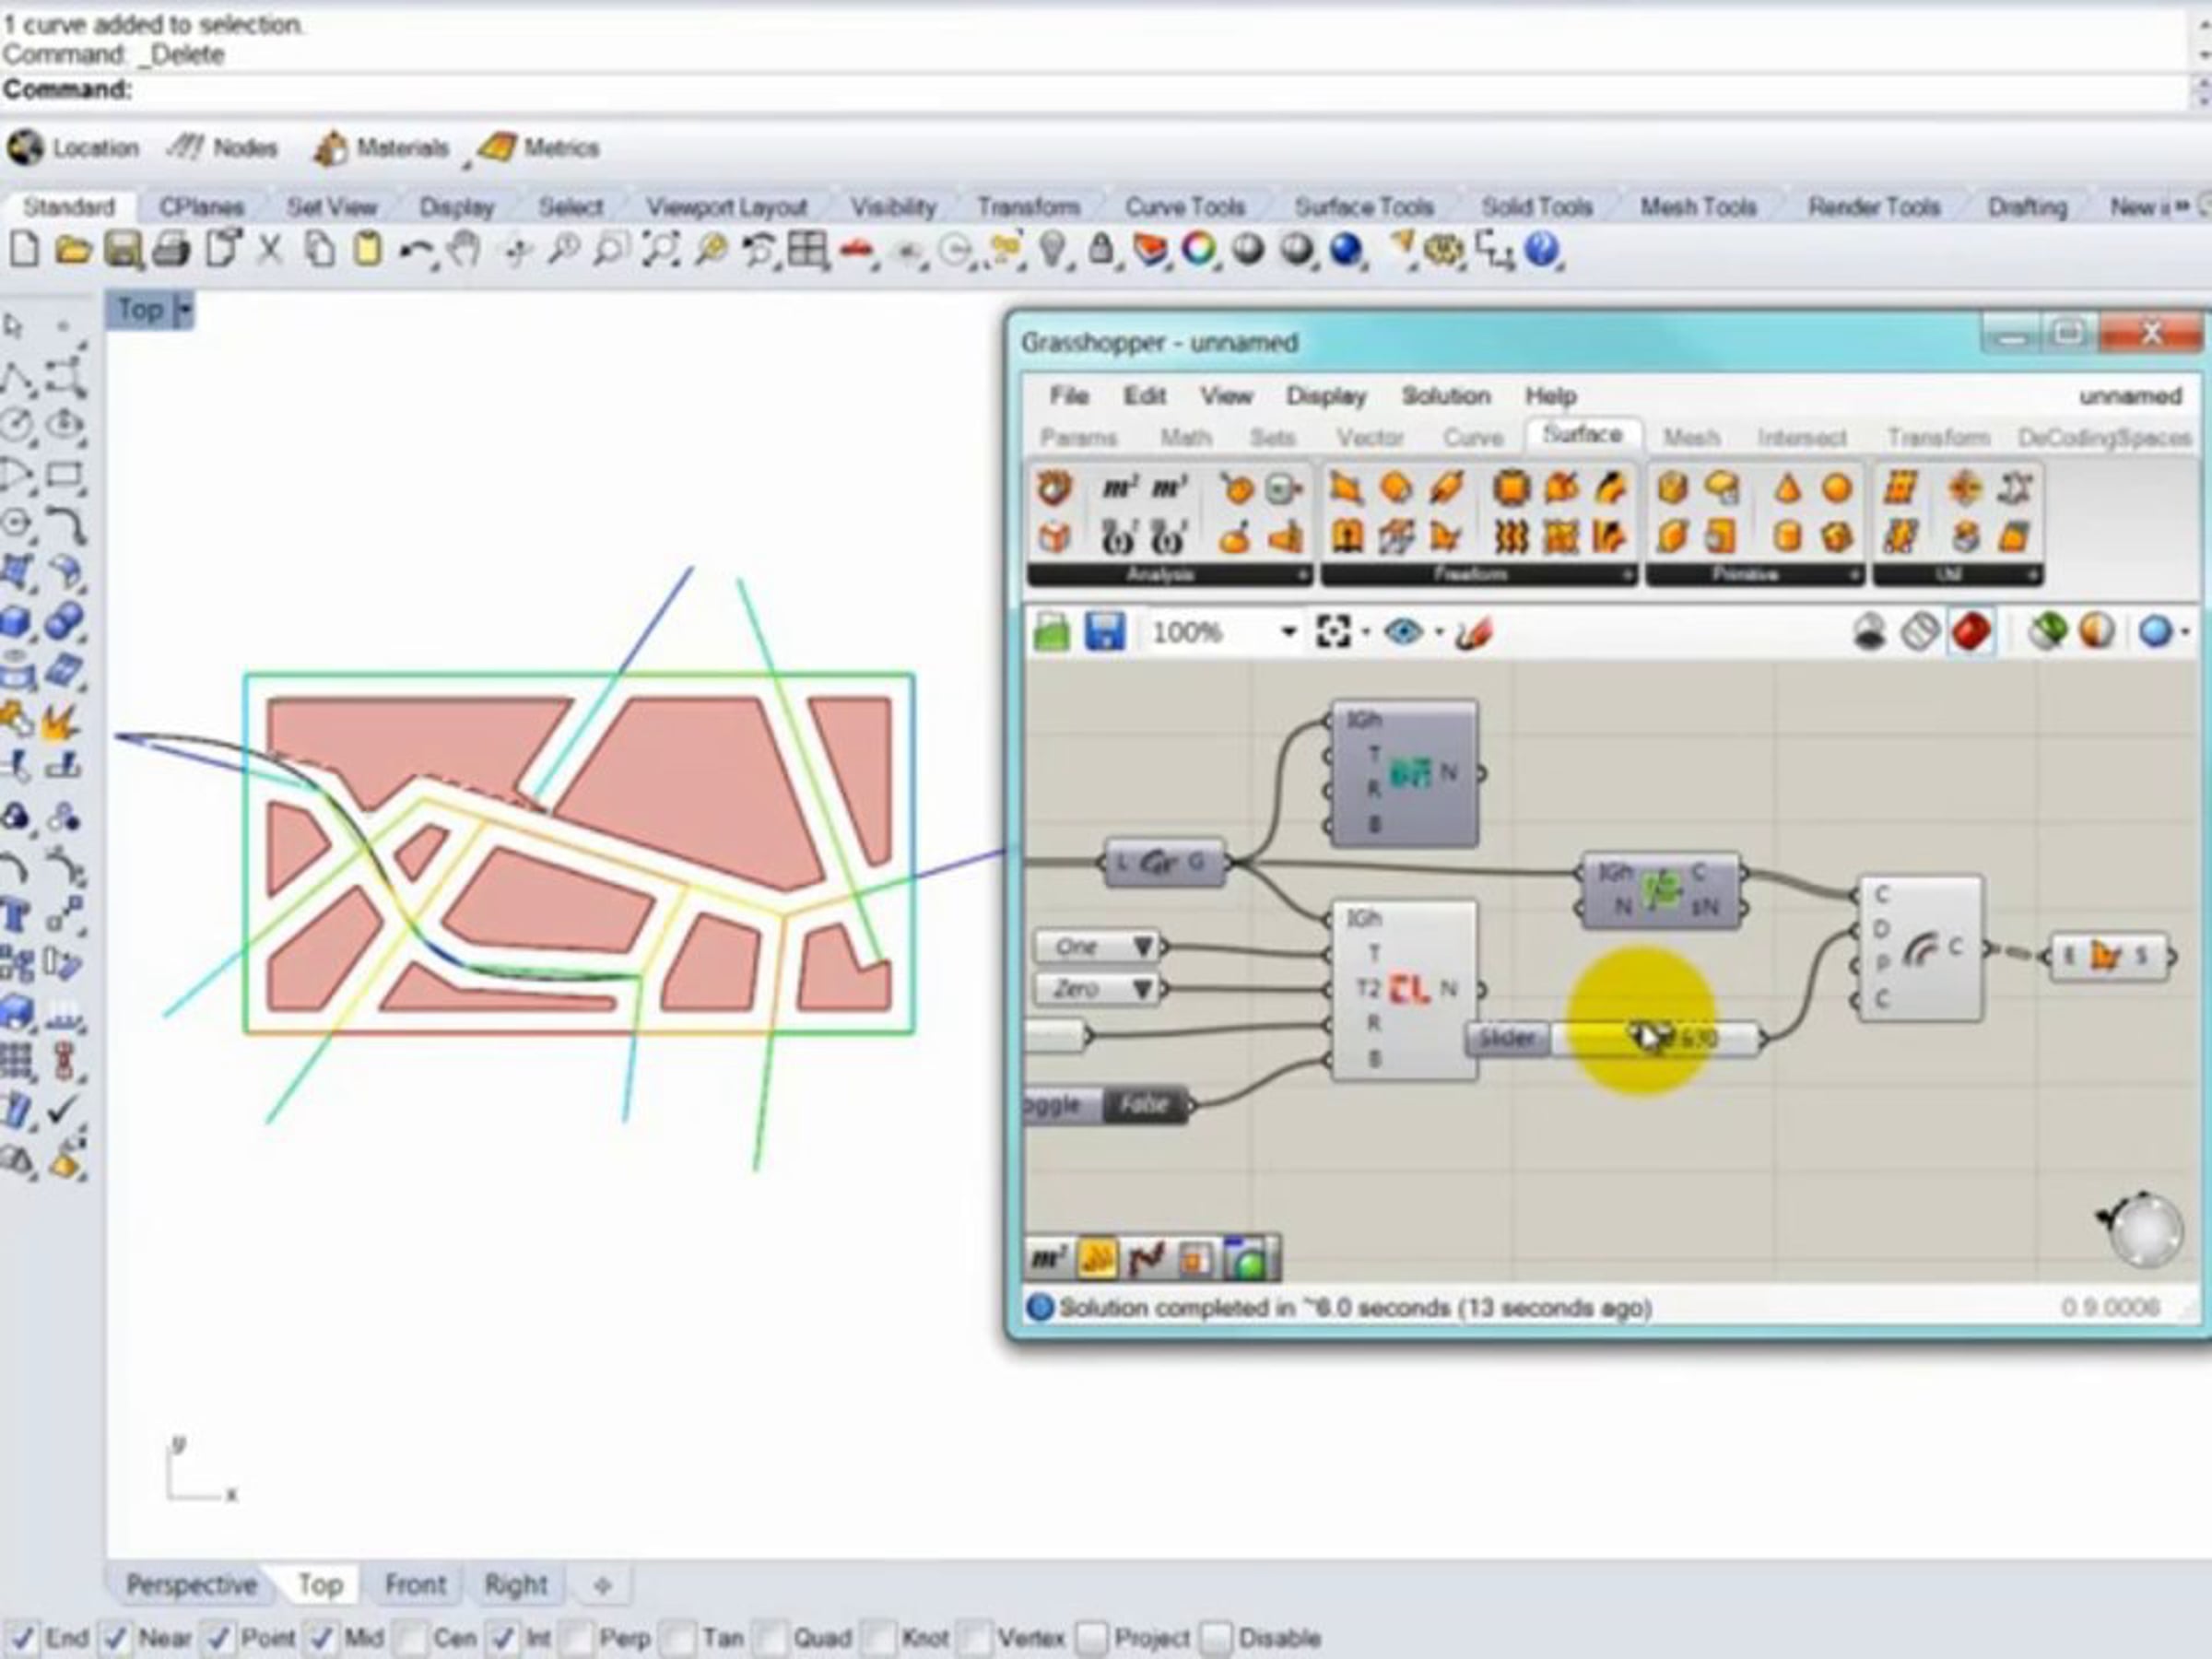Click the Print icon in Rhino toolbar
The image size is (2212, 1659).
pos(171,250)
